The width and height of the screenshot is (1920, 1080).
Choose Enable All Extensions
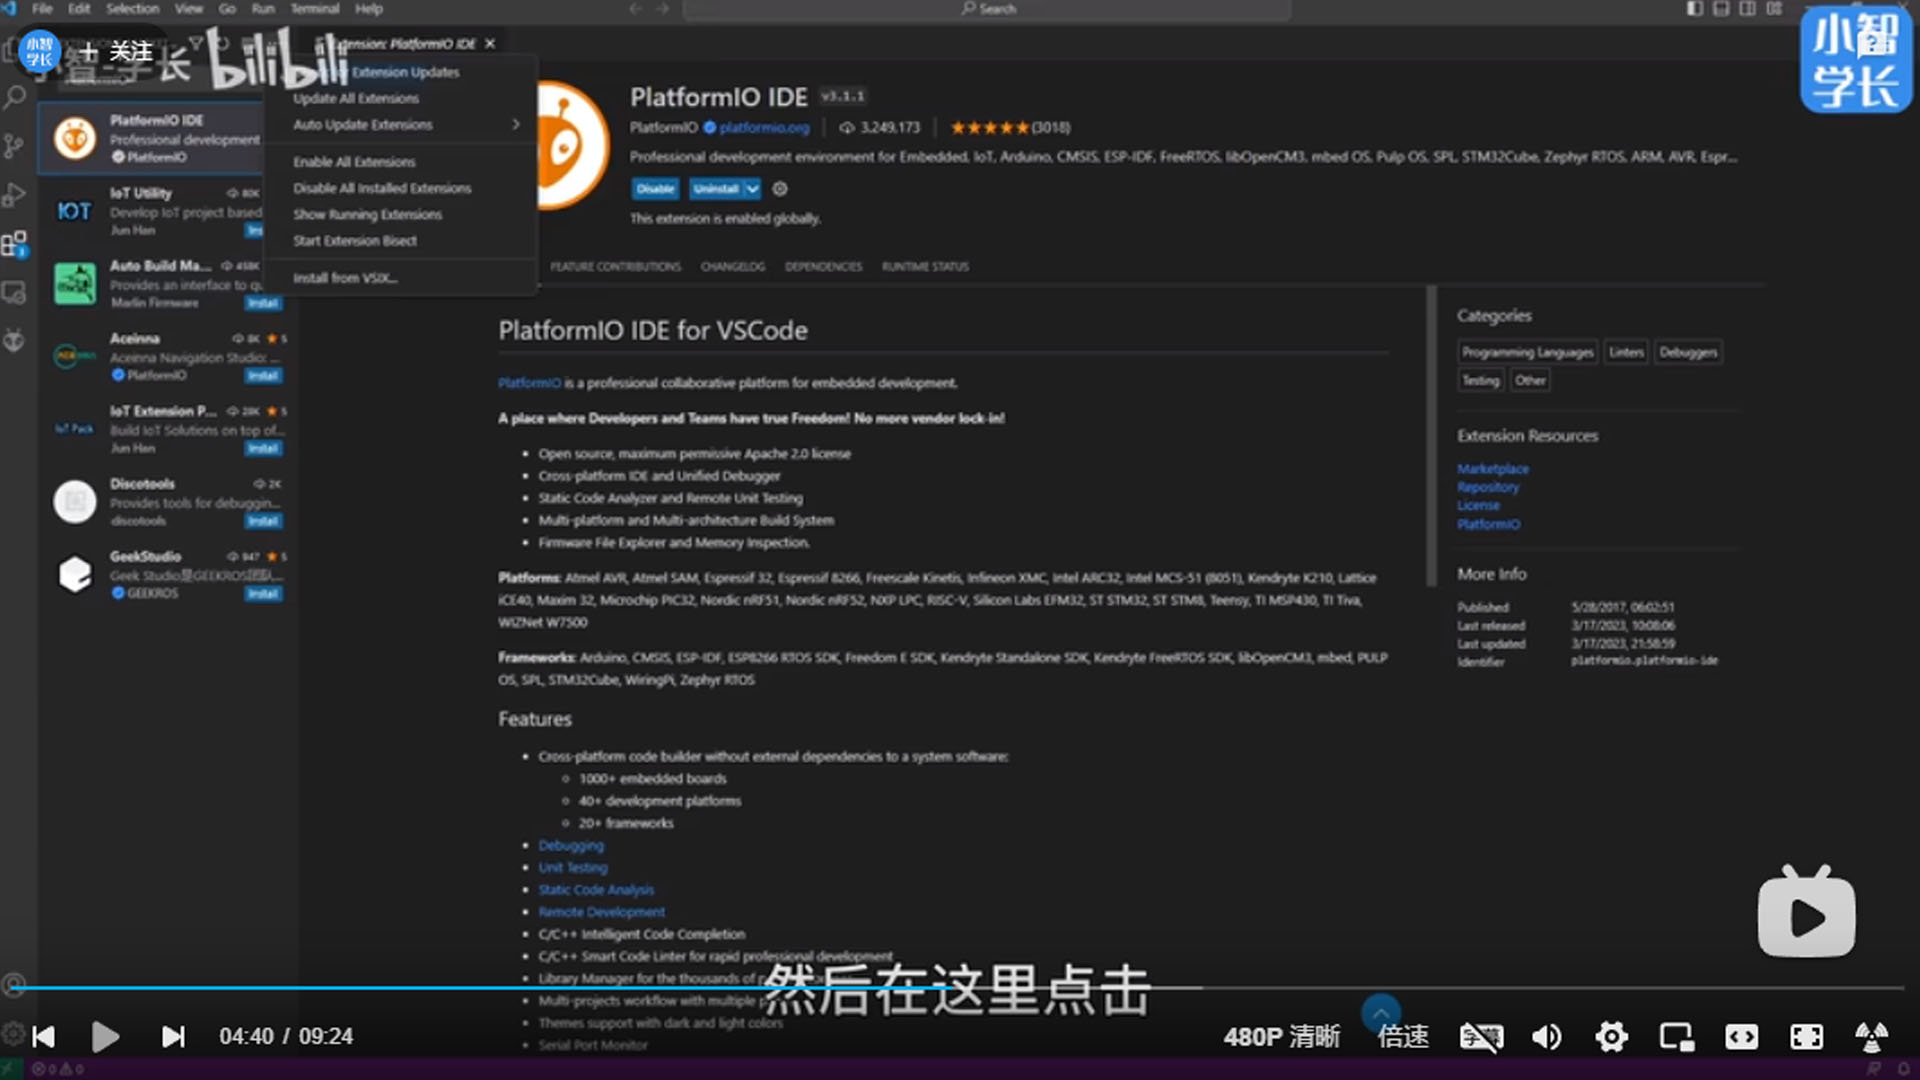pos(400,162)
